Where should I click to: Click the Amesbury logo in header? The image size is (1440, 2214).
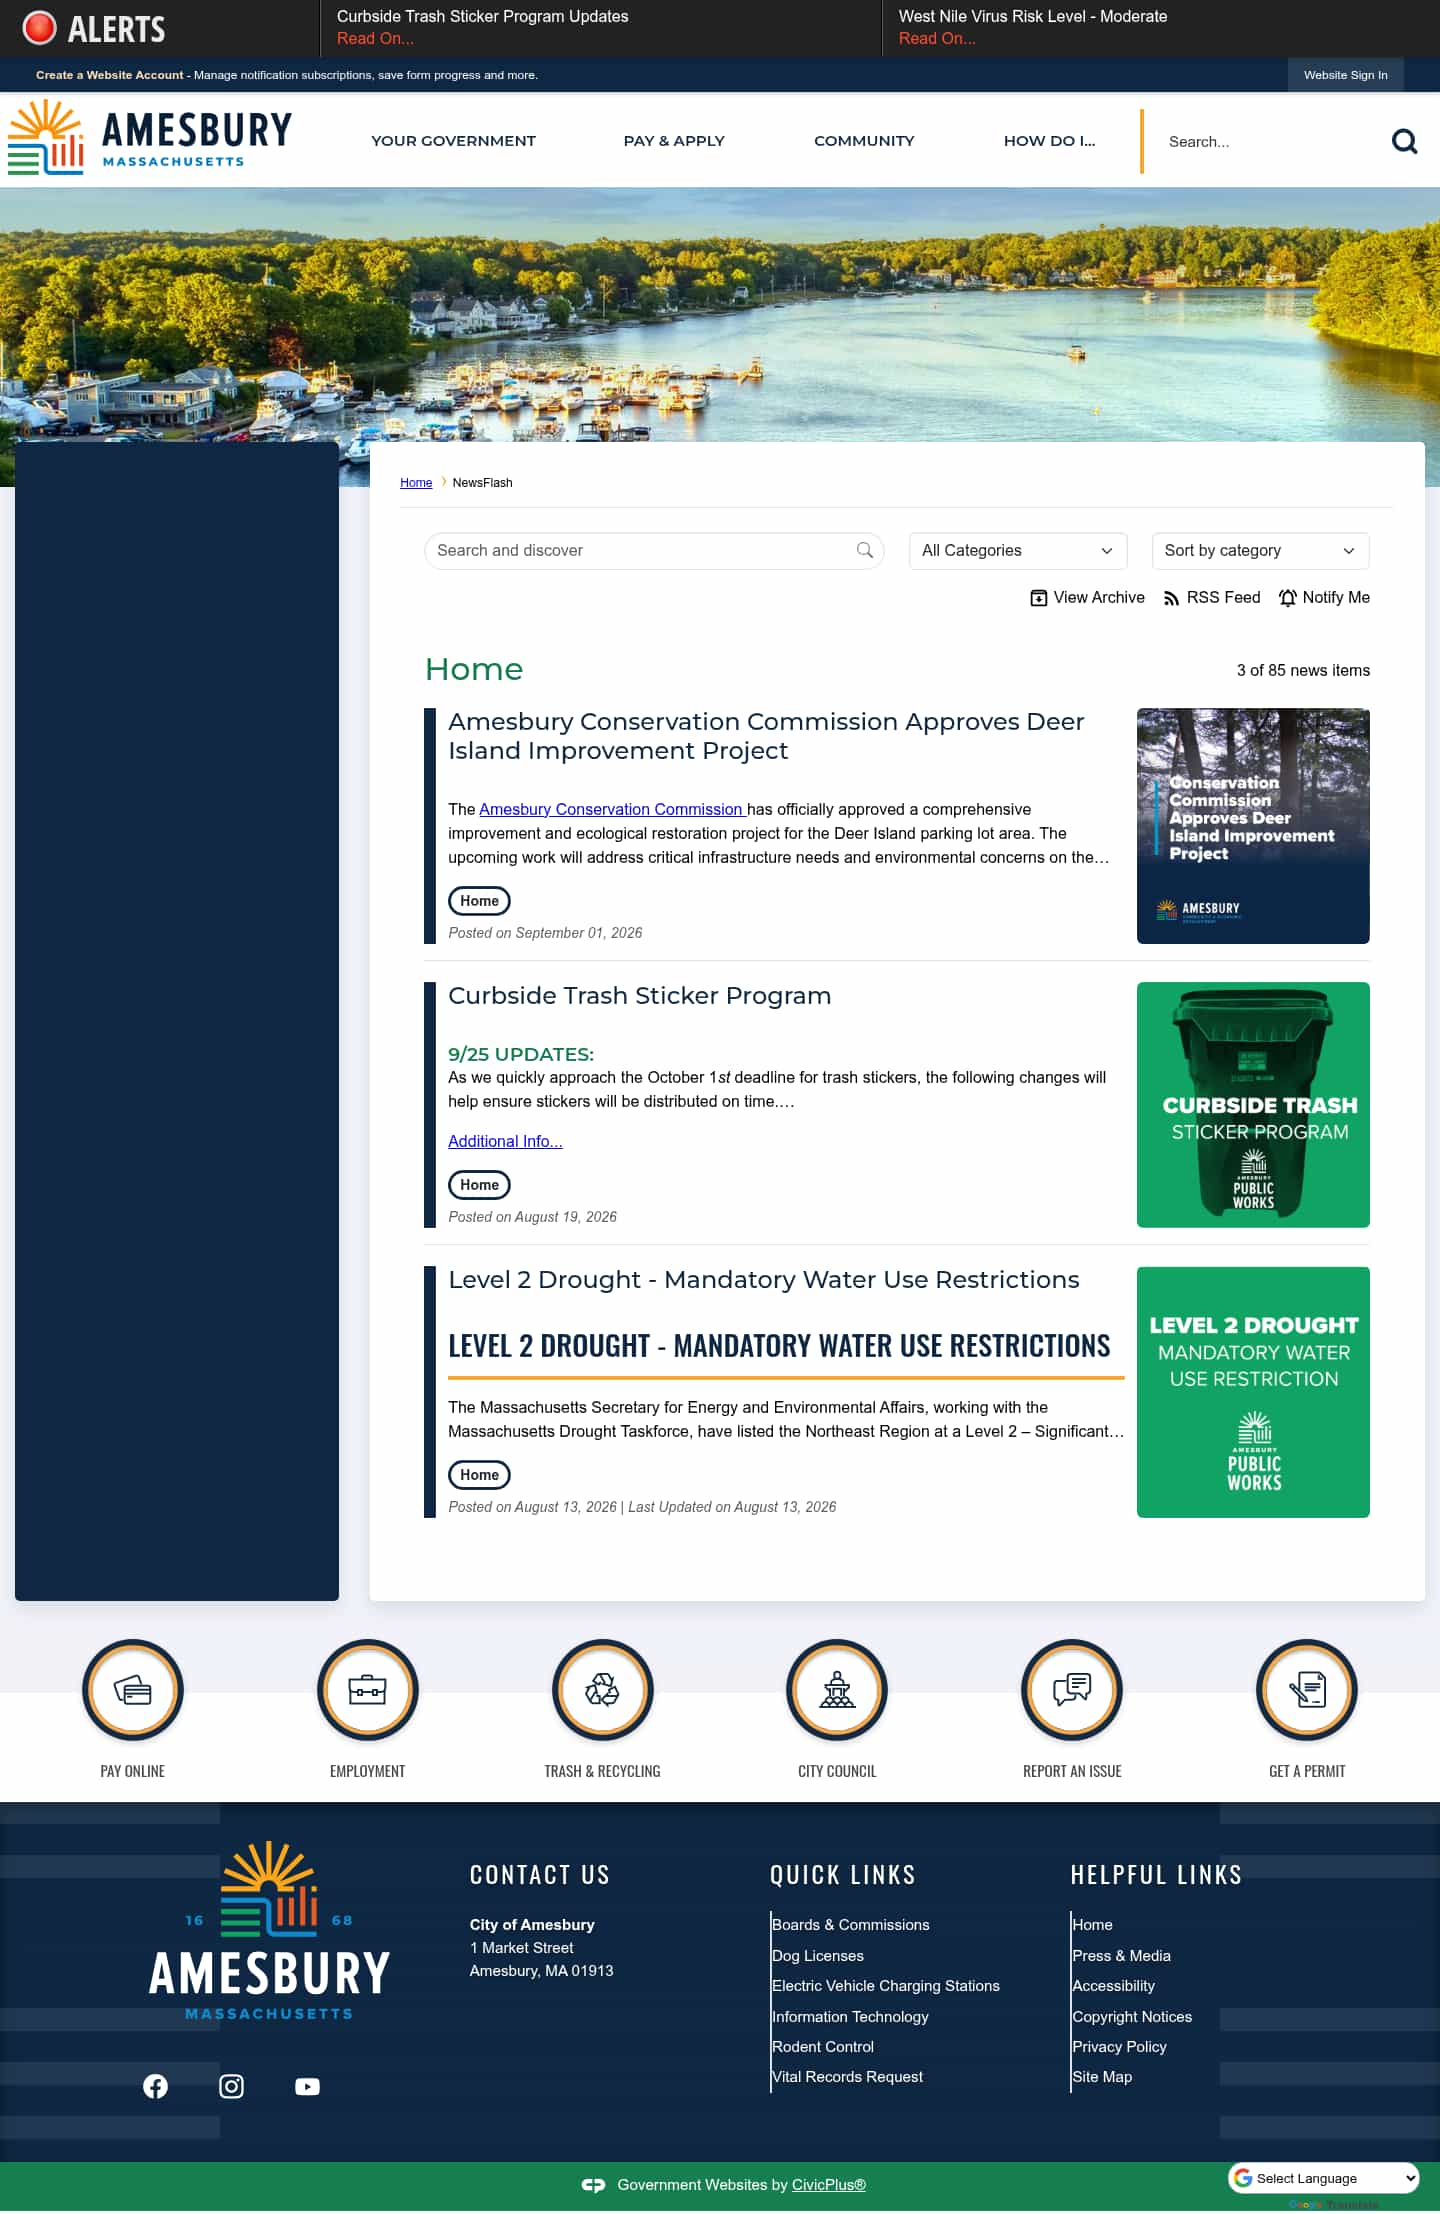150,138
